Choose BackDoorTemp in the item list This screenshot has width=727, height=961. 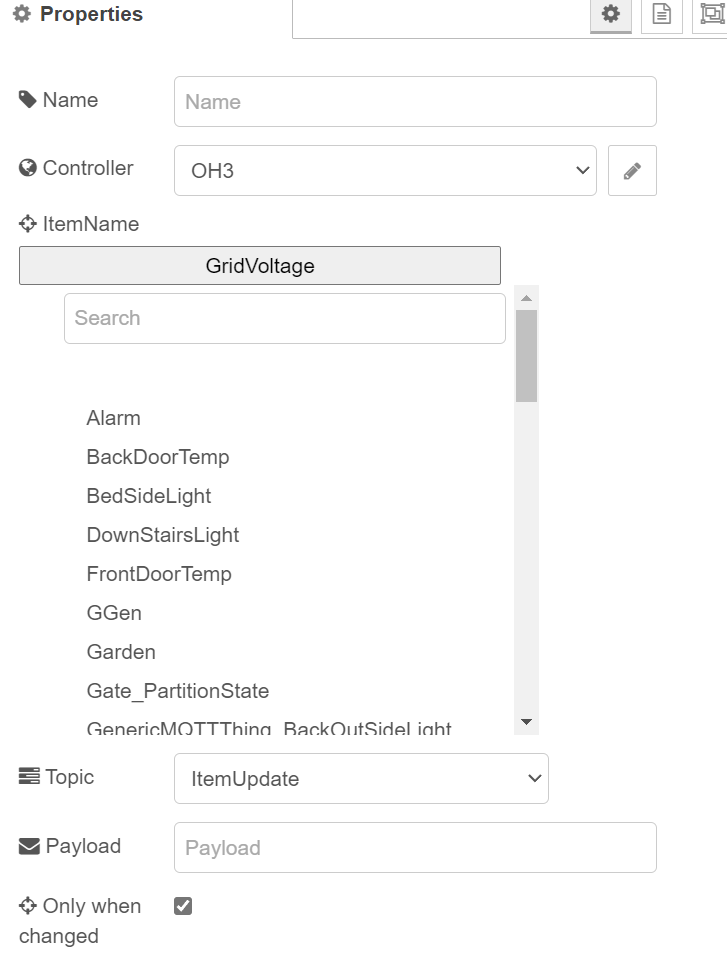(158, 457)
